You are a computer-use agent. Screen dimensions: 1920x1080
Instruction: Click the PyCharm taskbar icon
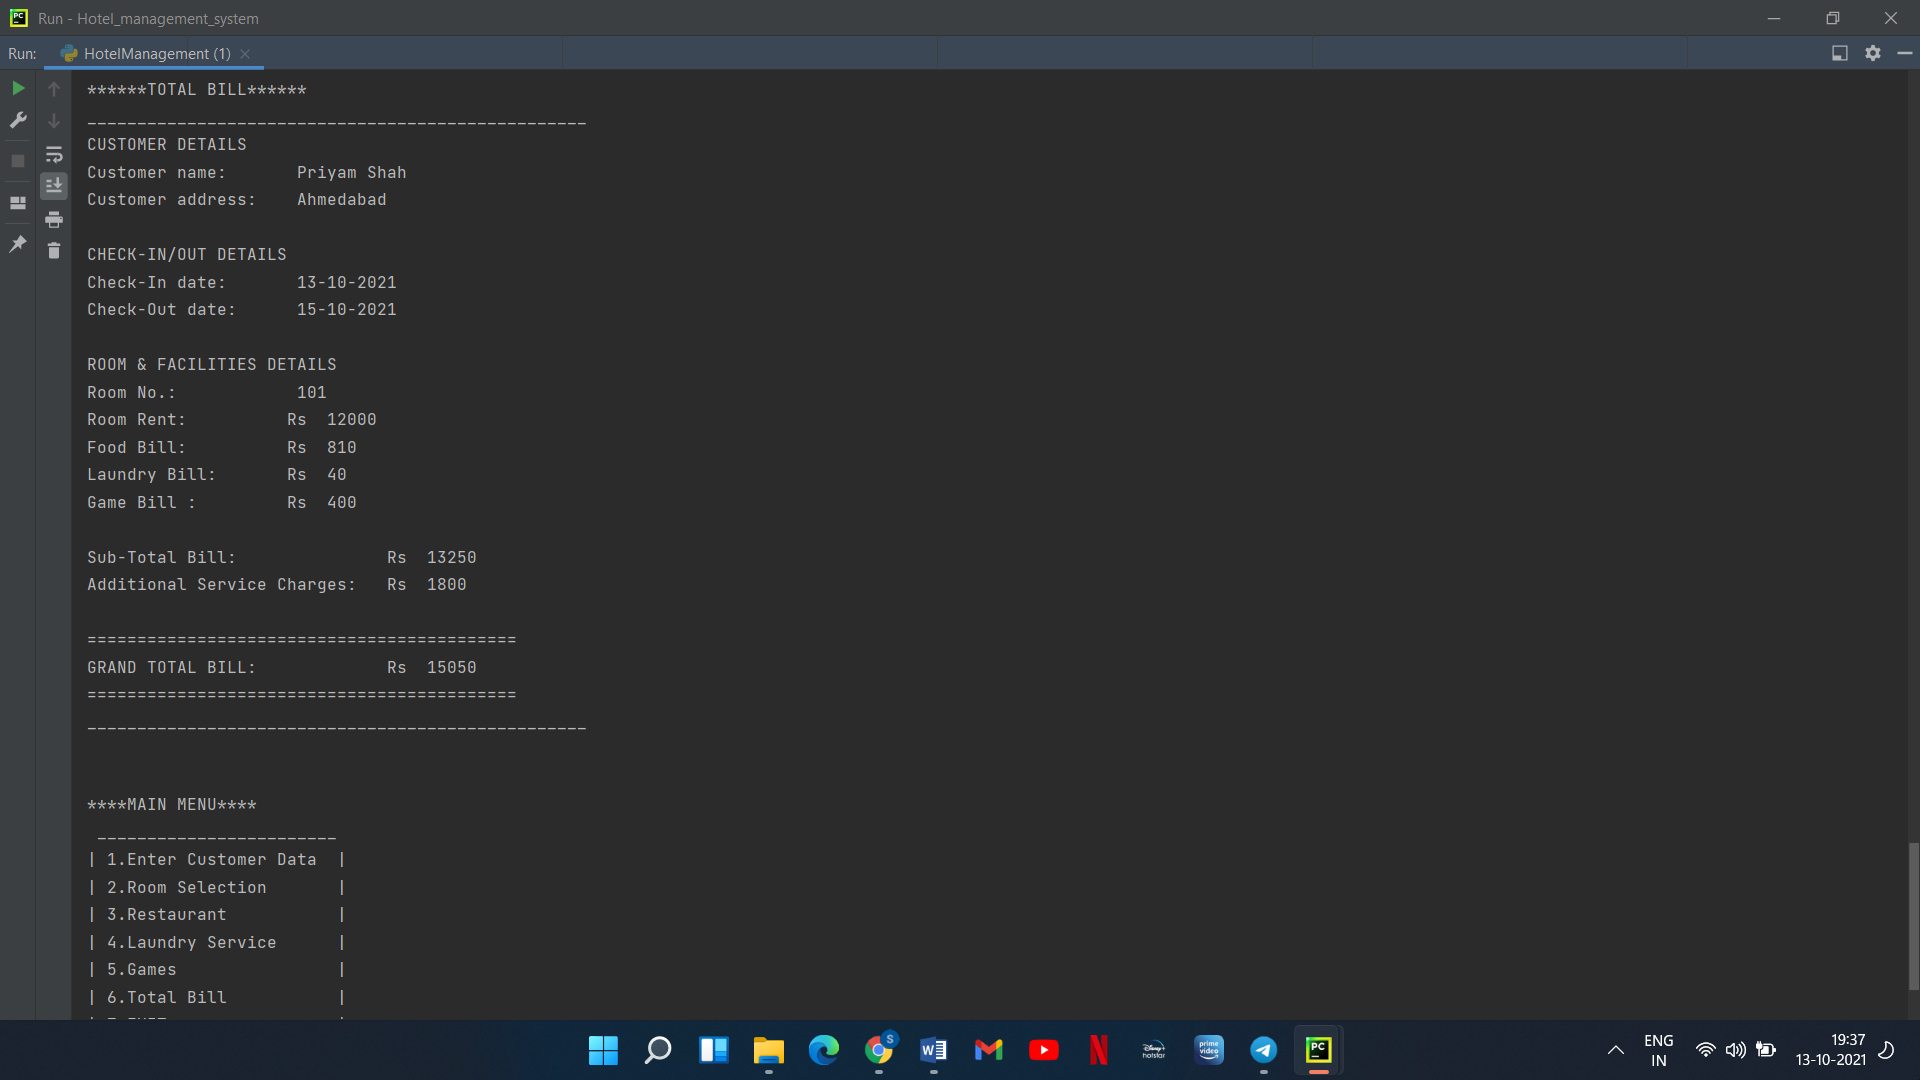(1319, 1050)
